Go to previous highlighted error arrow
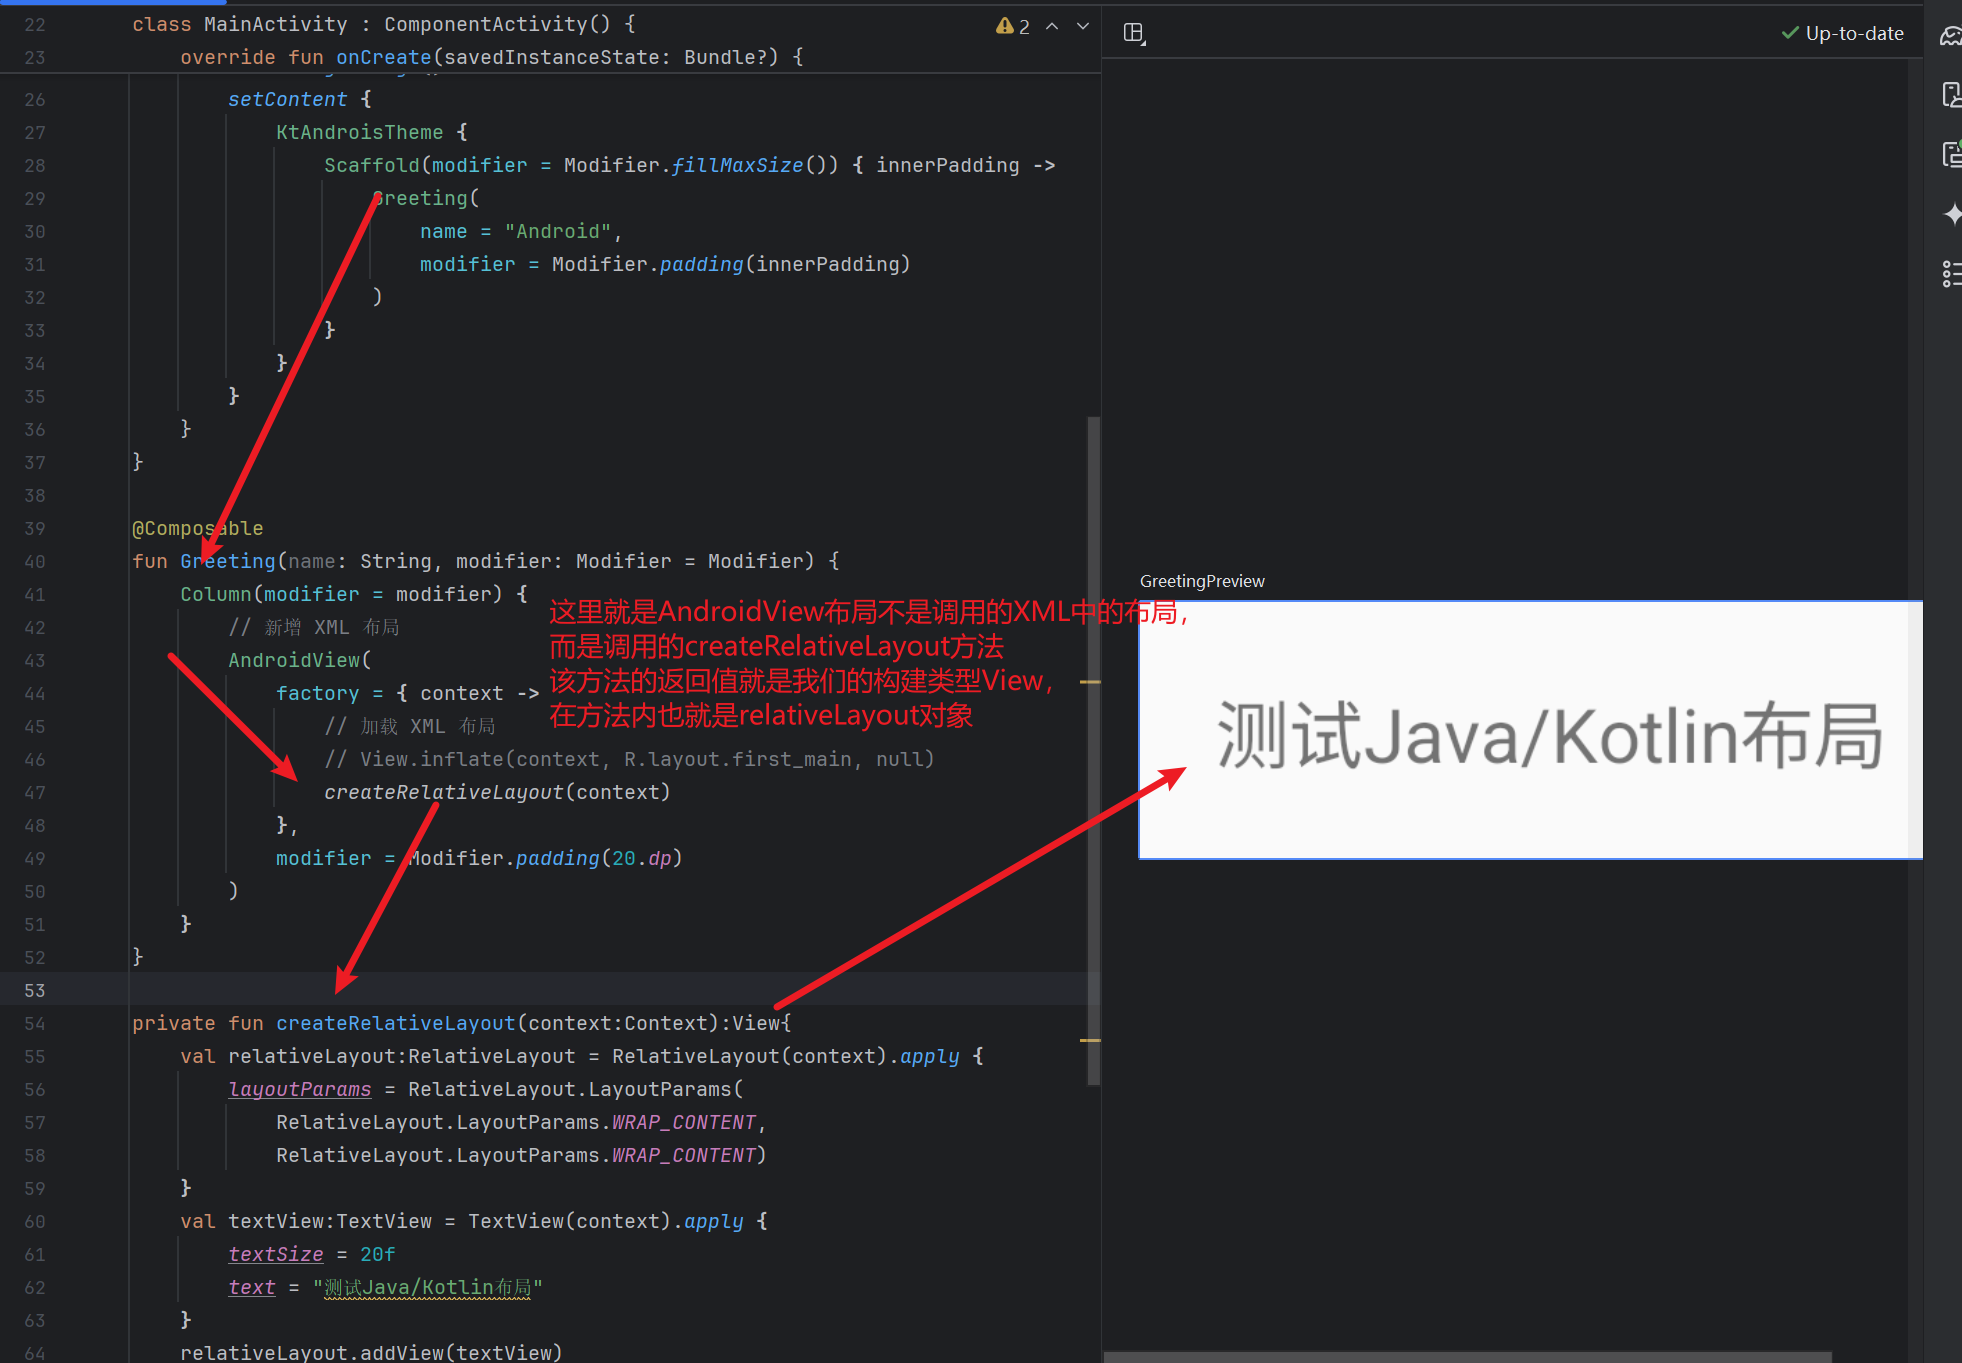Viewport: 1962px width, 1363px height. click(1052, 26)
